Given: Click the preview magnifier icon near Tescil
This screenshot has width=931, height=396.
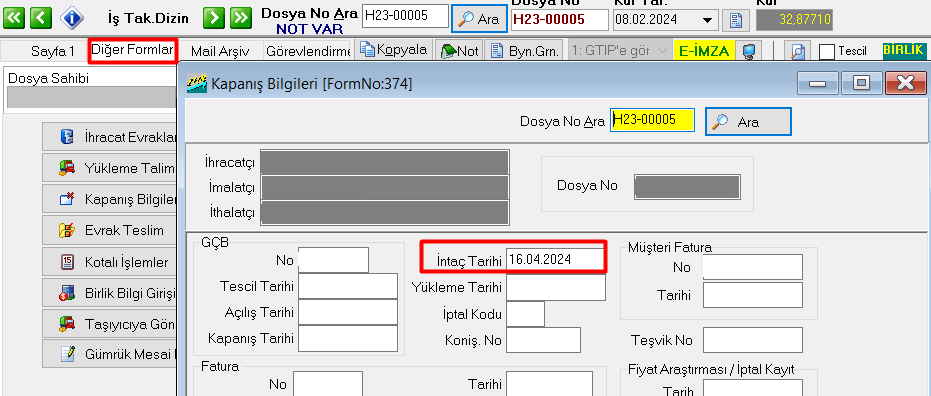Looking at the screenshot, I should (x=797, y=52).
